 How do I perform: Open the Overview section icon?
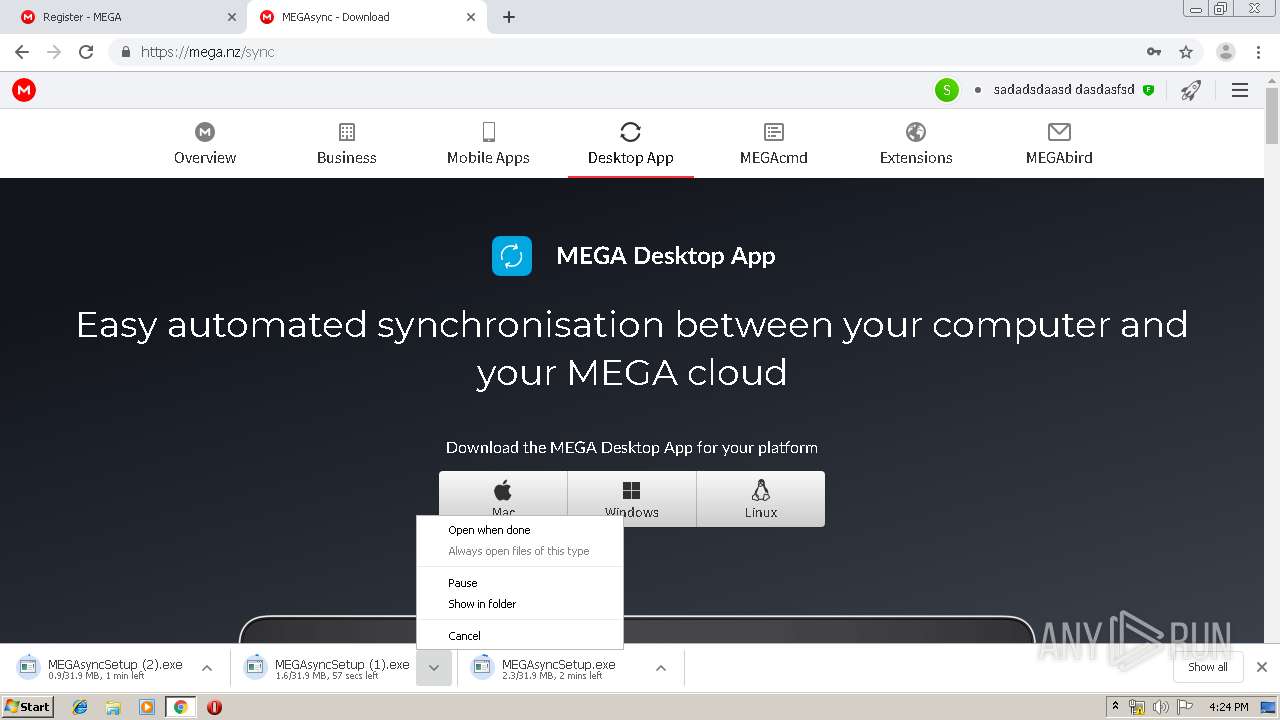205,132
